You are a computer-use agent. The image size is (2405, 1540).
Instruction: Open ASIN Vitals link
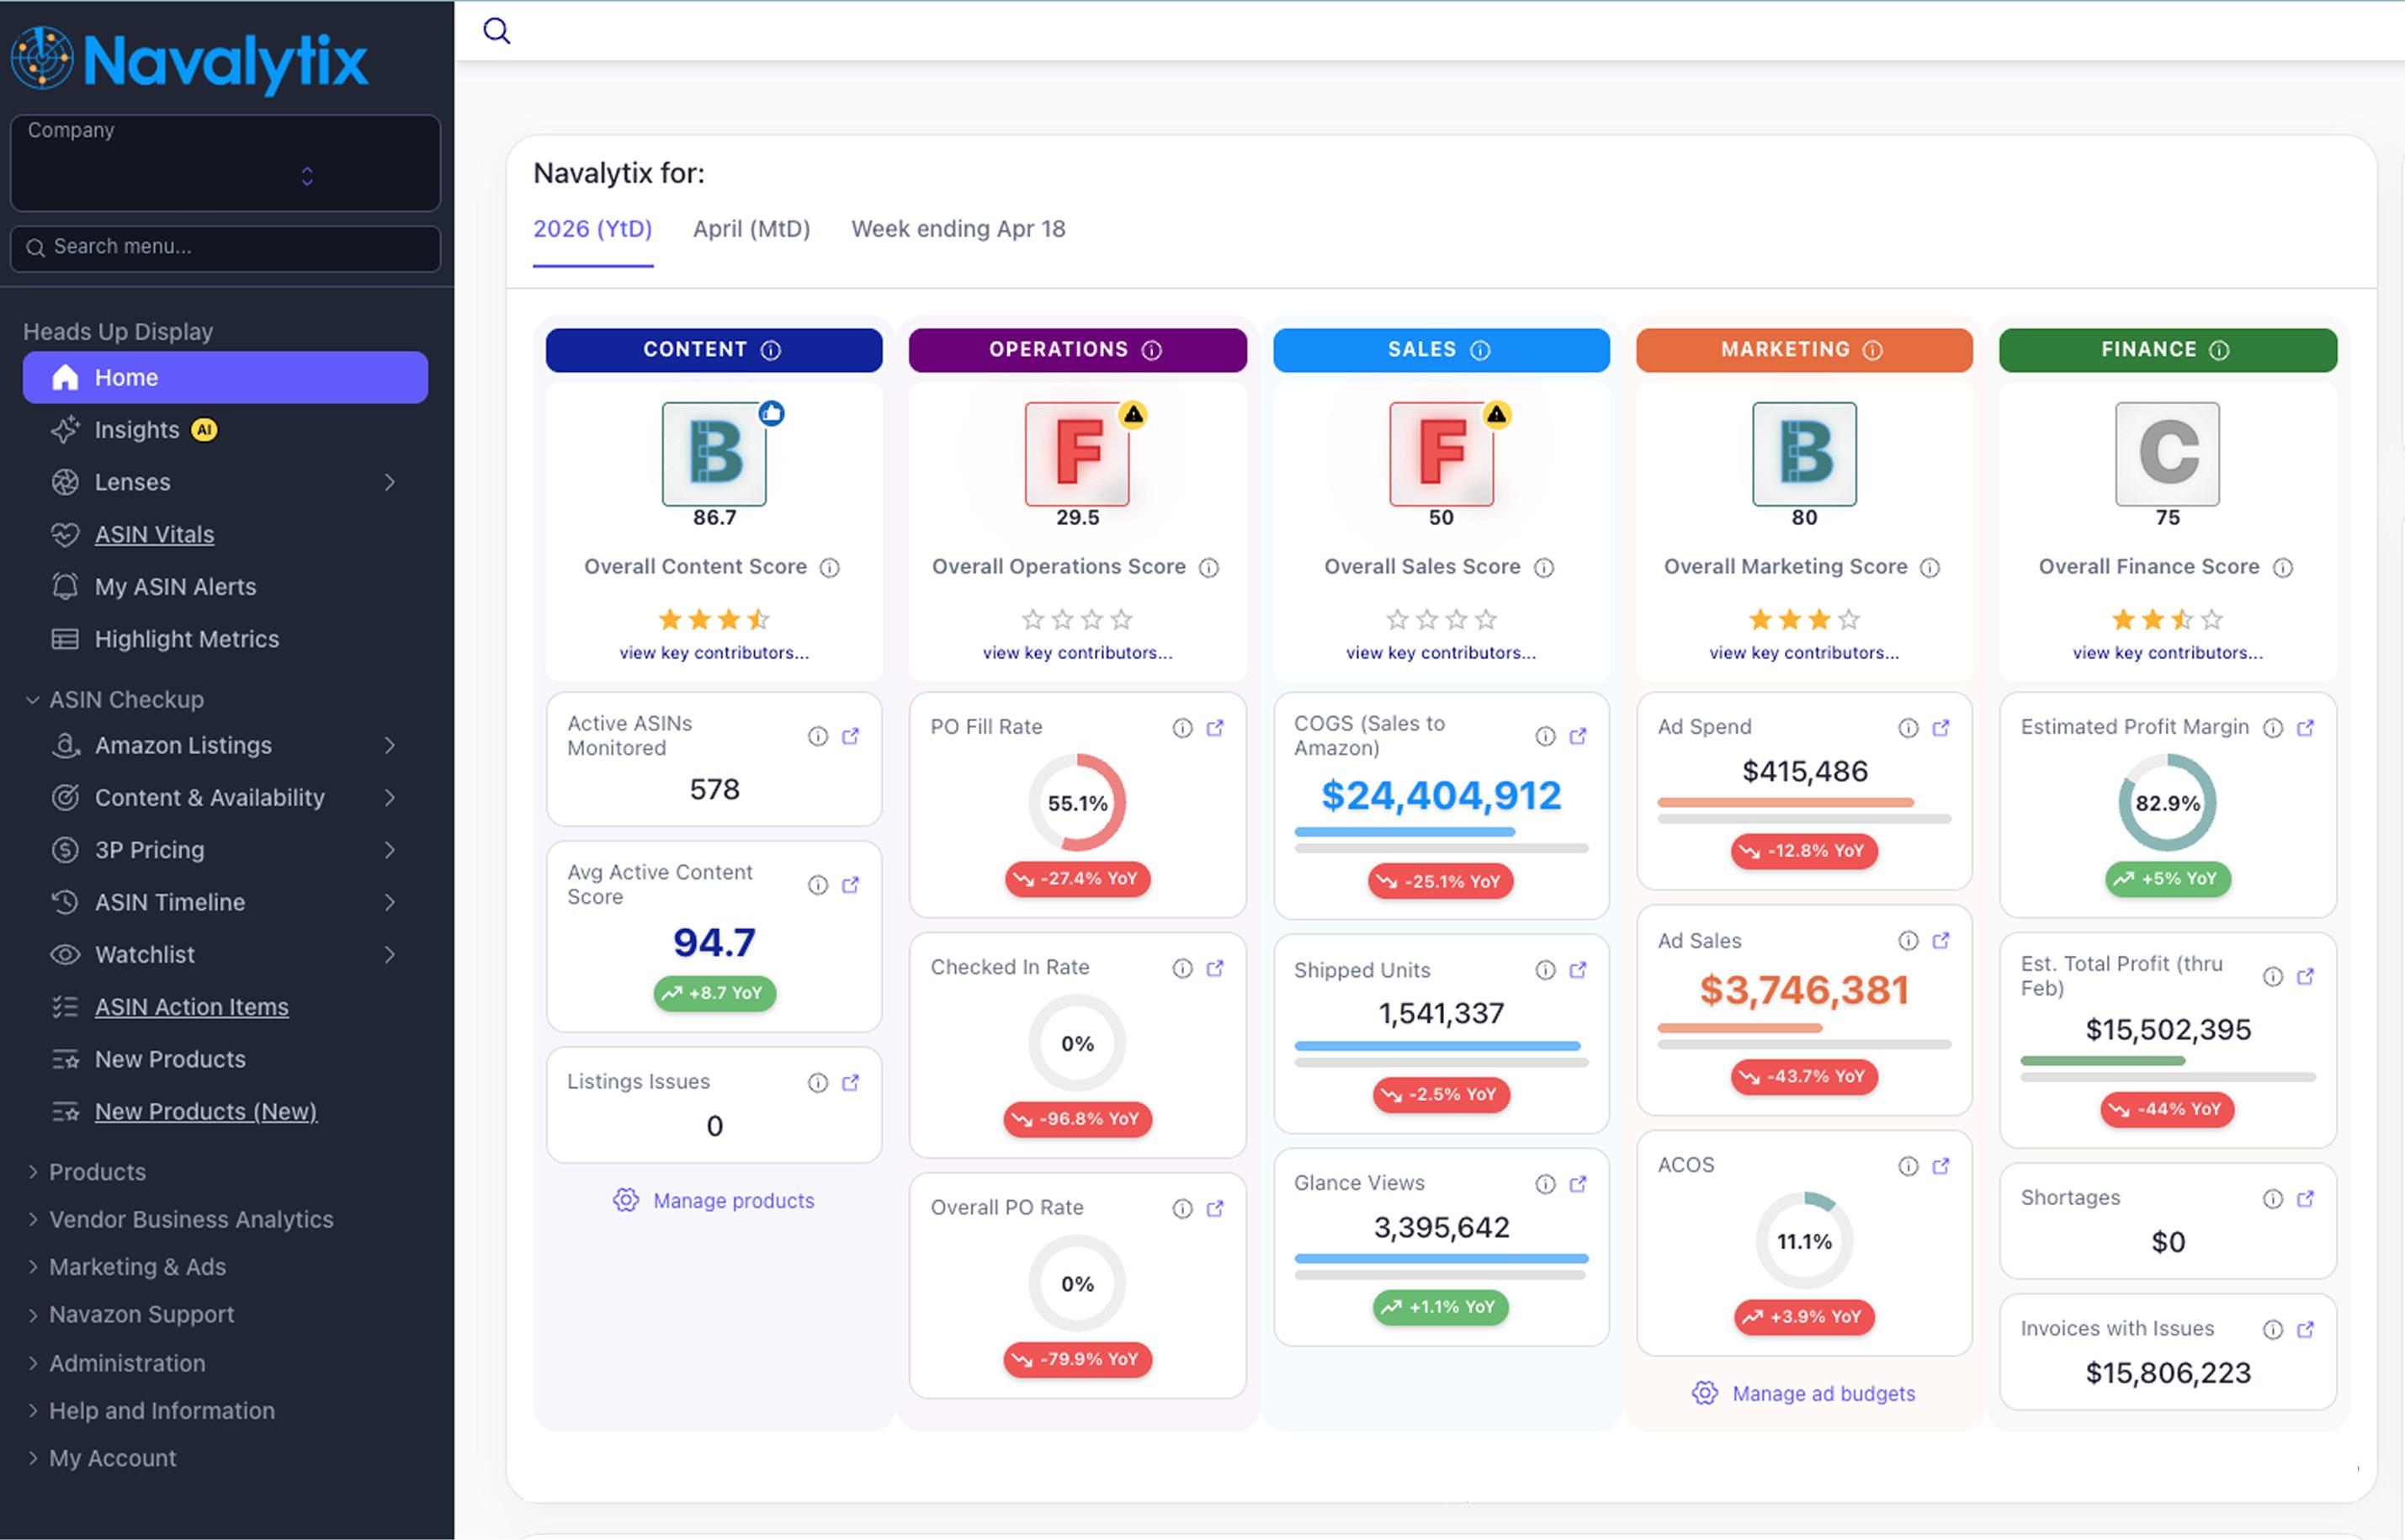click(154, 534)
